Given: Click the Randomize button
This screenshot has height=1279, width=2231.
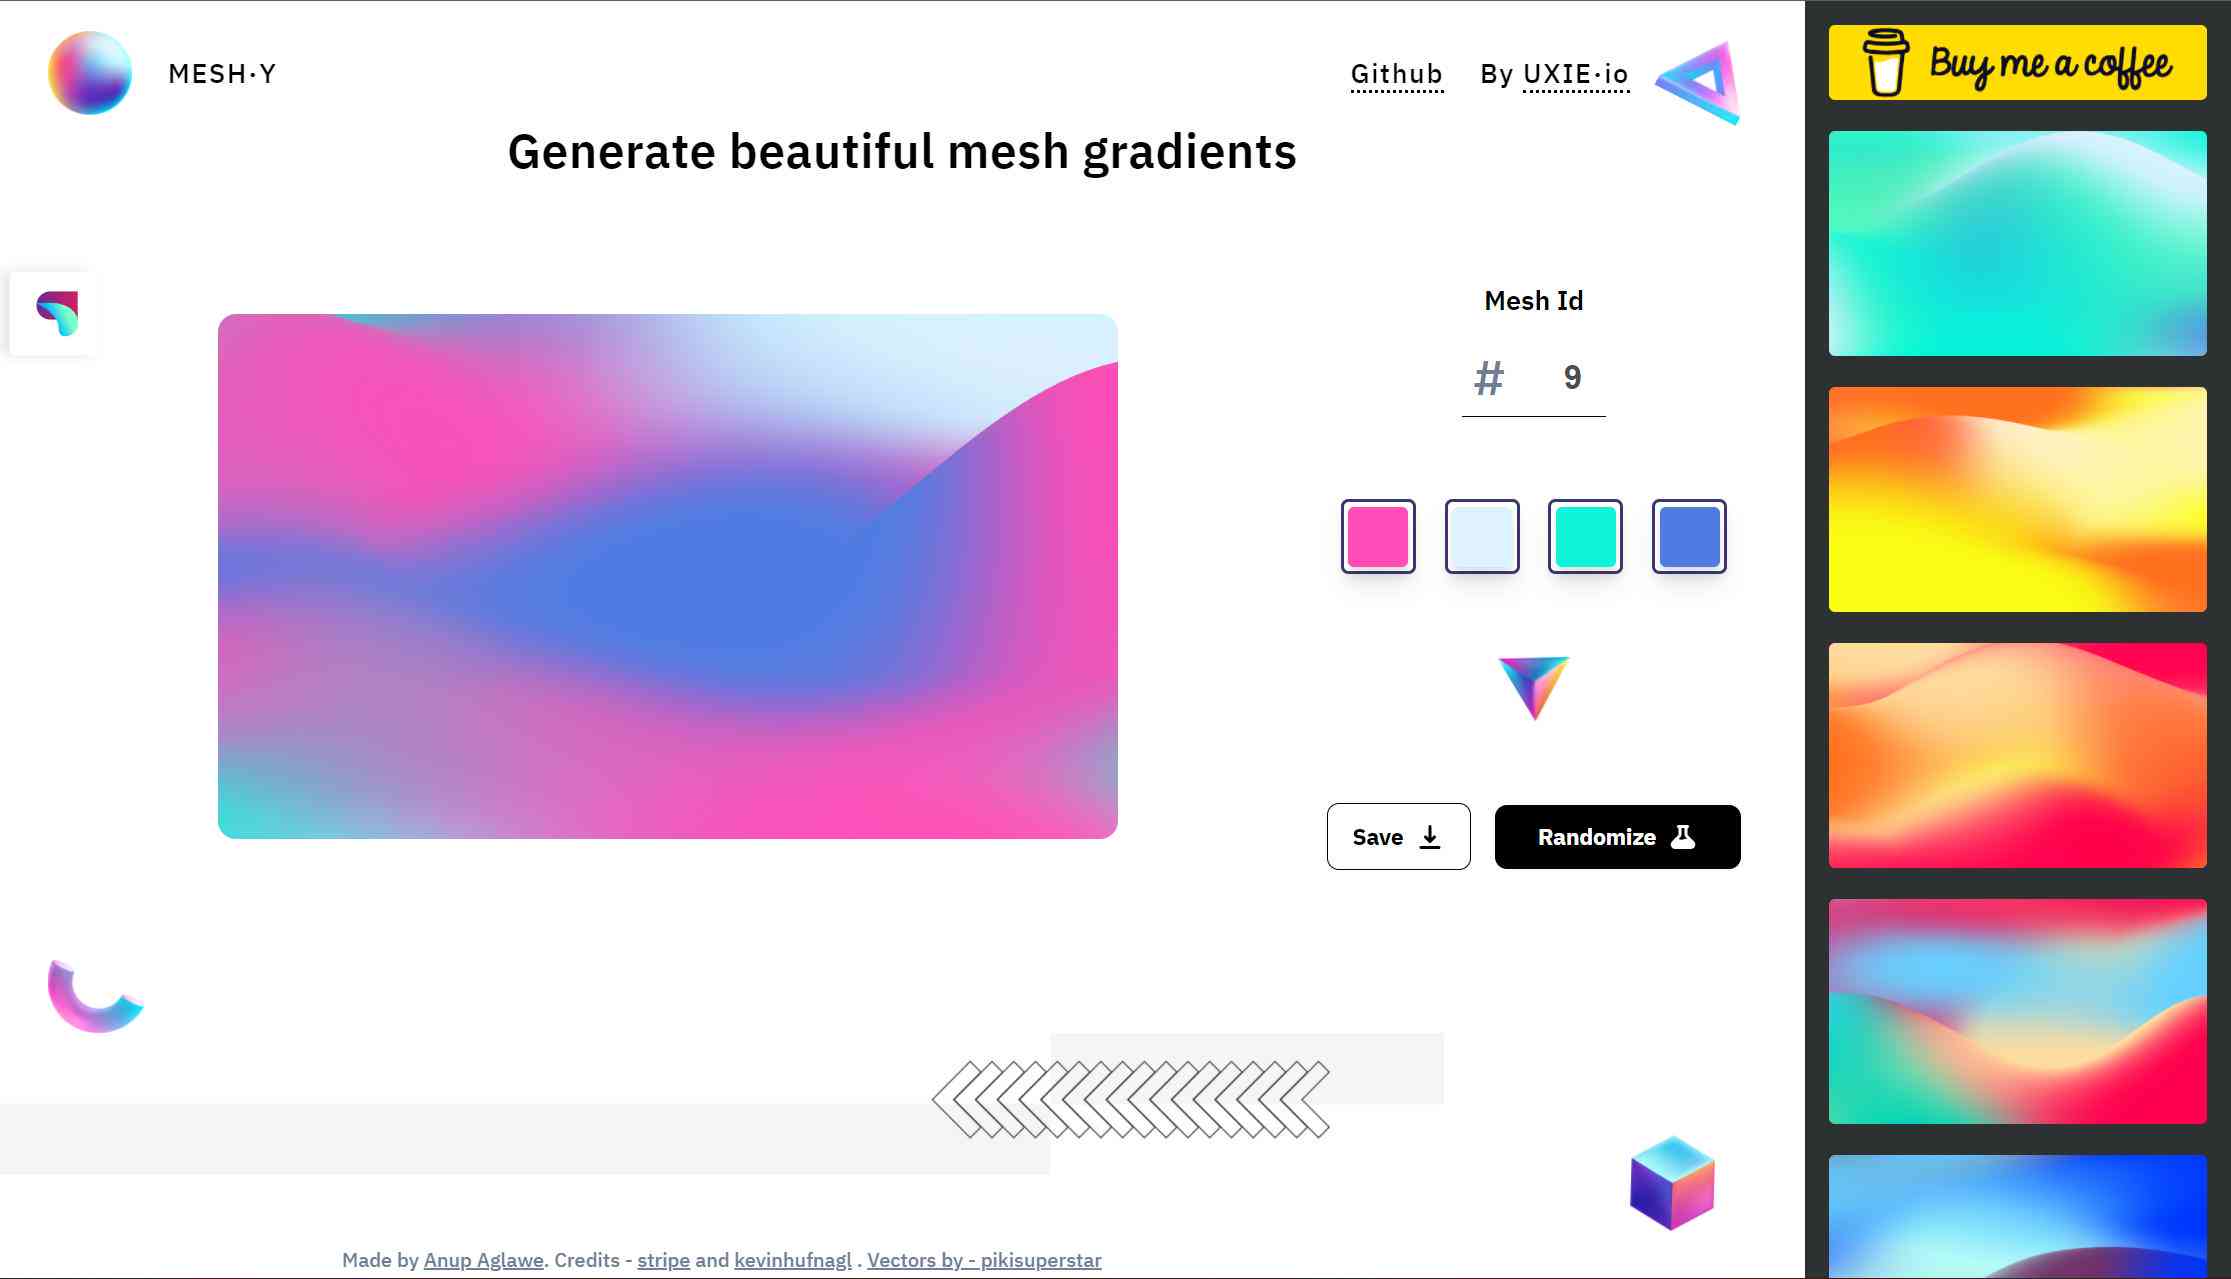Looking at the screenshot, I should click(x=1617, y=836).
